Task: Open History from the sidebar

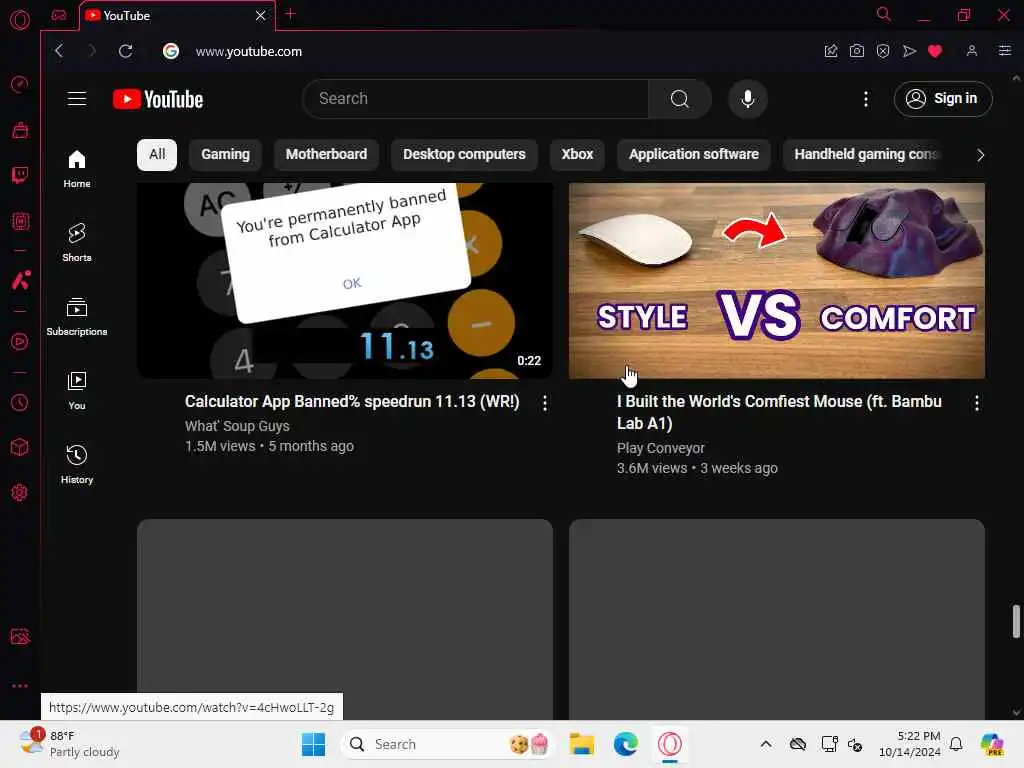Action: click(77, 464)
